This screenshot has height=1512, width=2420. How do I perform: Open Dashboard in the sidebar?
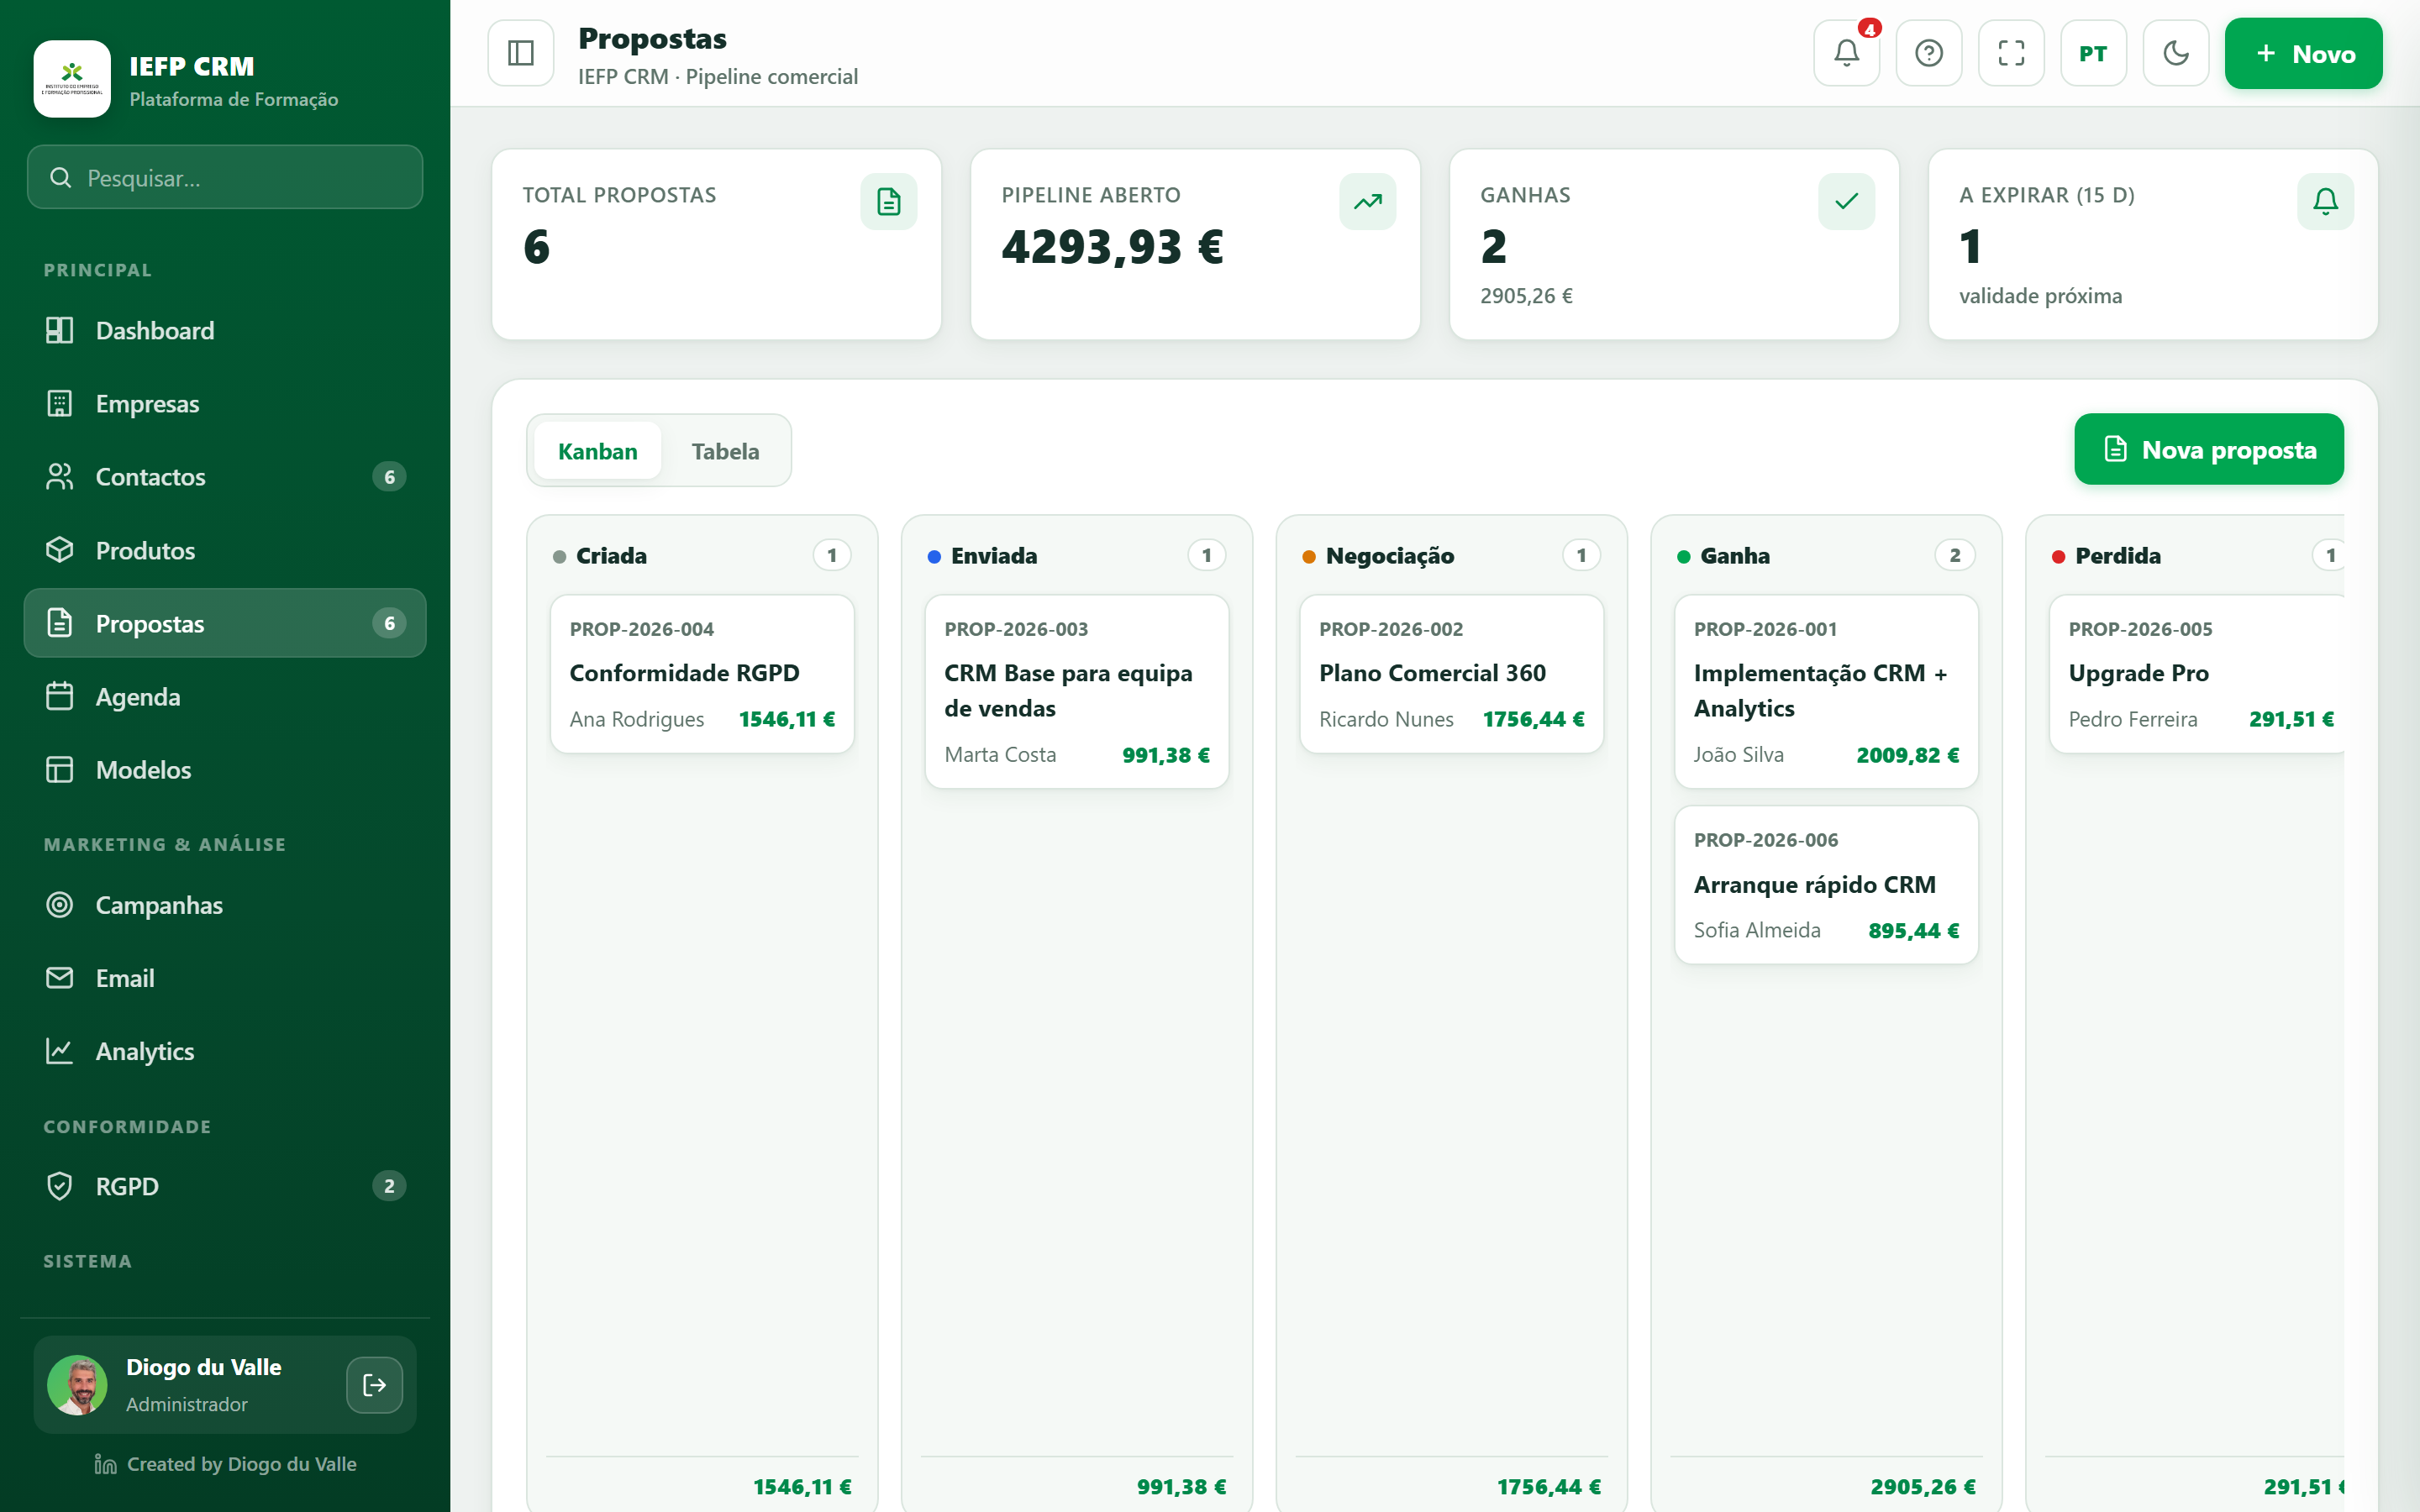(x=225, y=330)
